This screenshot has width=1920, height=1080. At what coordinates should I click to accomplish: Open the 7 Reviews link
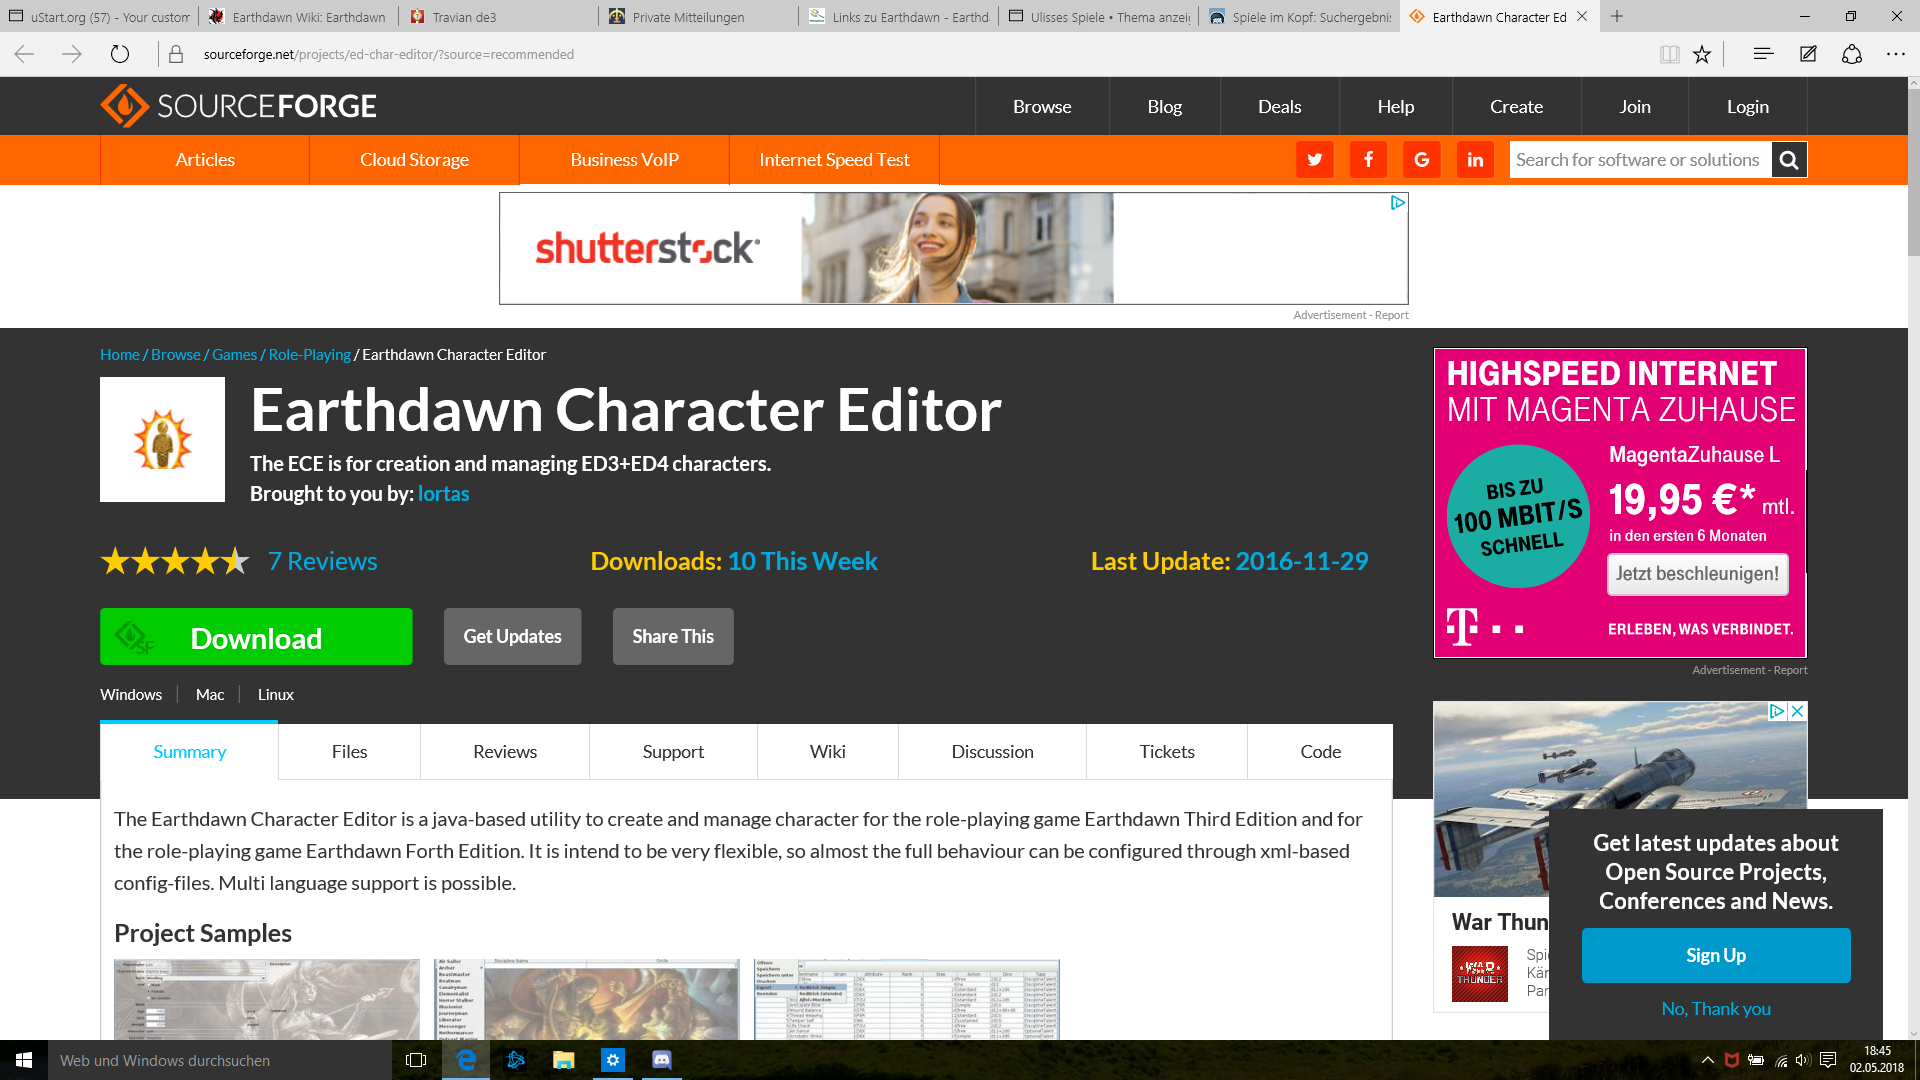[x=322, y=561]
